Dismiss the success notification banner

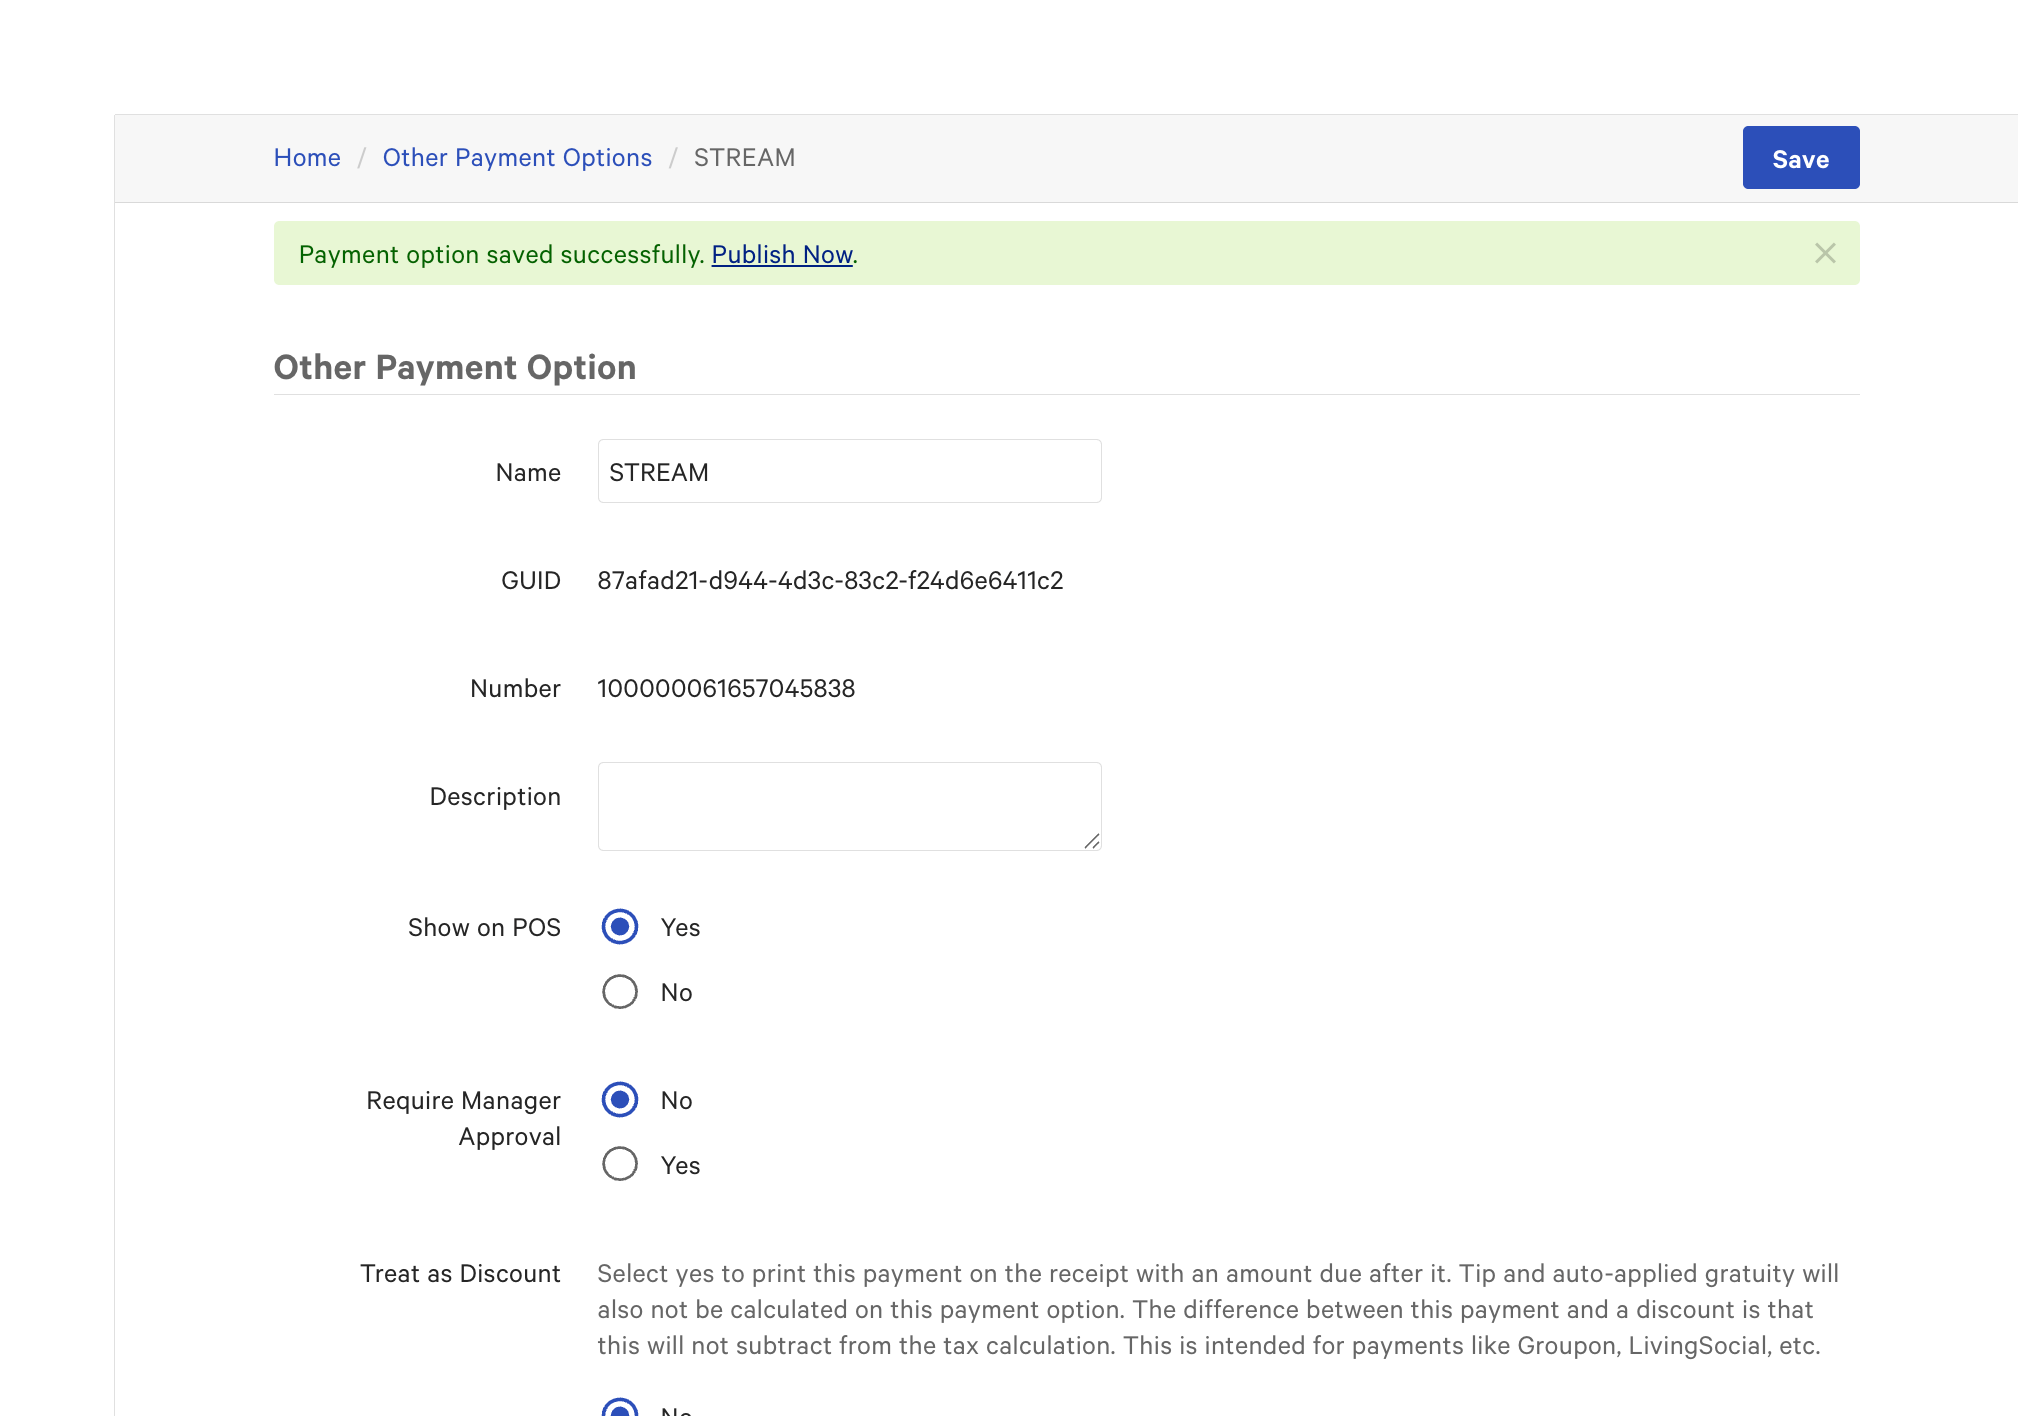tap(1825, 254)
